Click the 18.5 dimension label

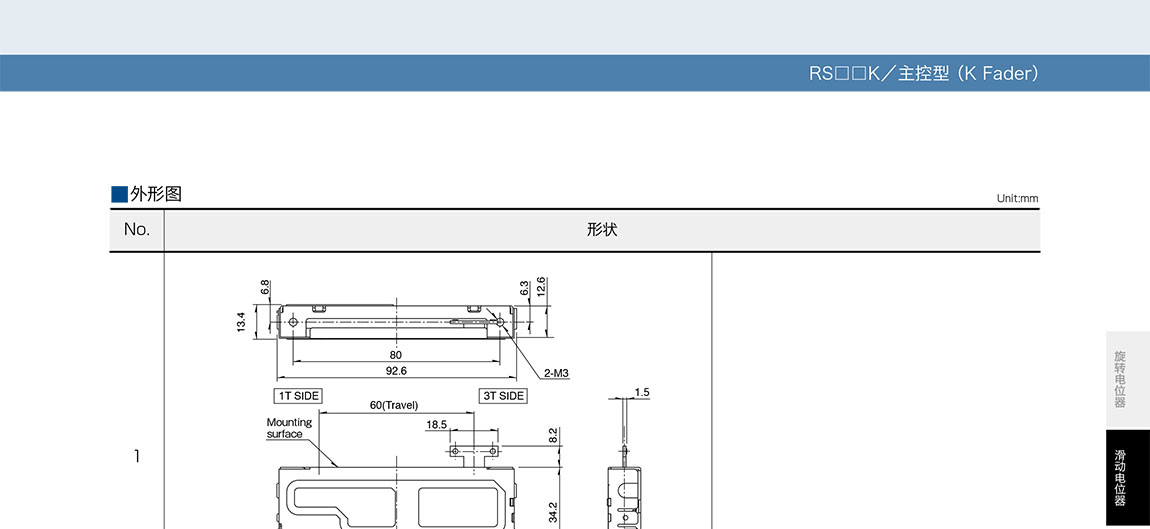click(x=437, y=424)
